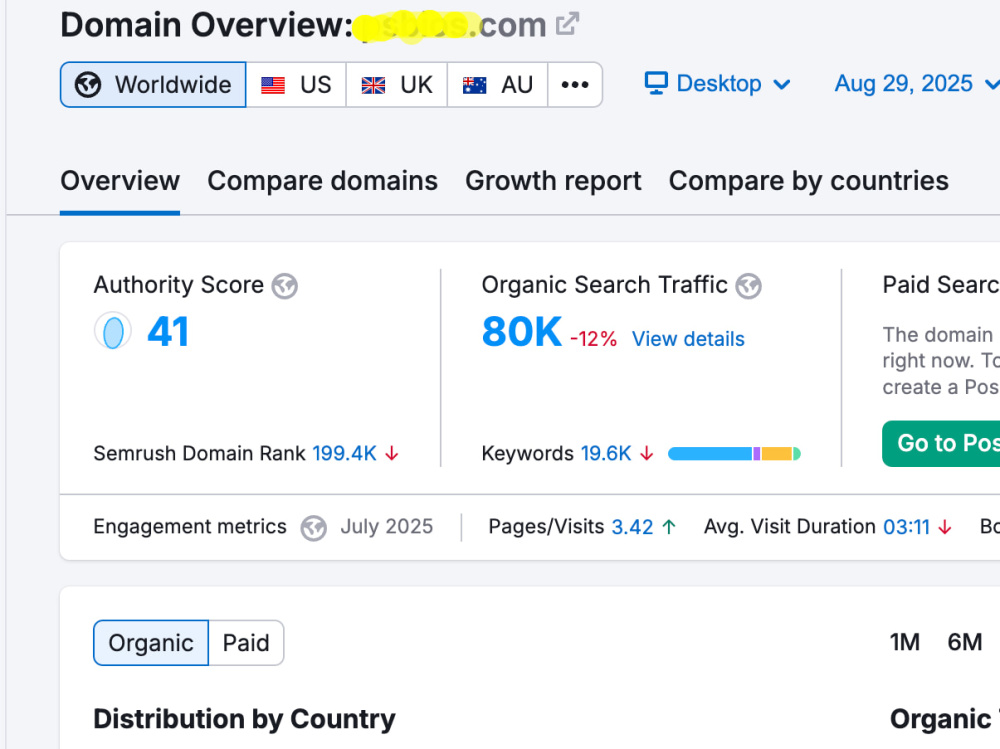Click the Authority Score oval chart icon
This screenshot has width=1000, height=749.
(113, 331)
